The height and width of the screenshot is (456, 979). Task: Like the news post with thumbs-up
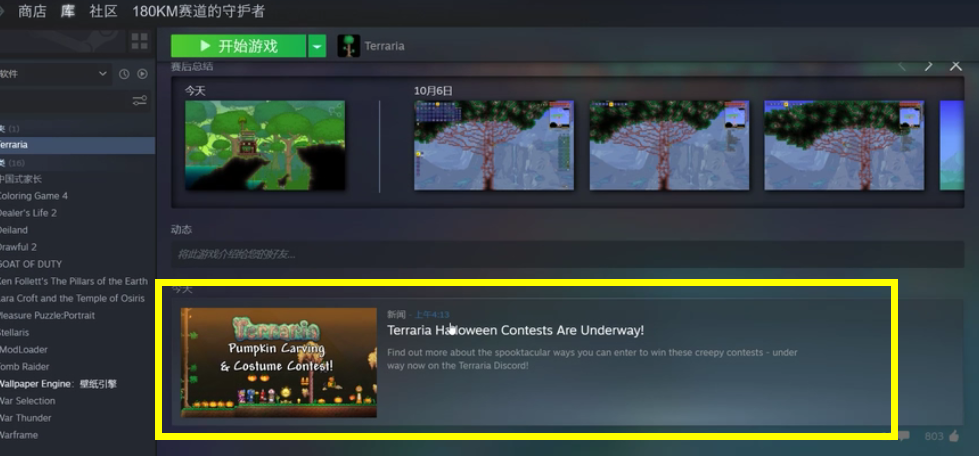(954, 436)
